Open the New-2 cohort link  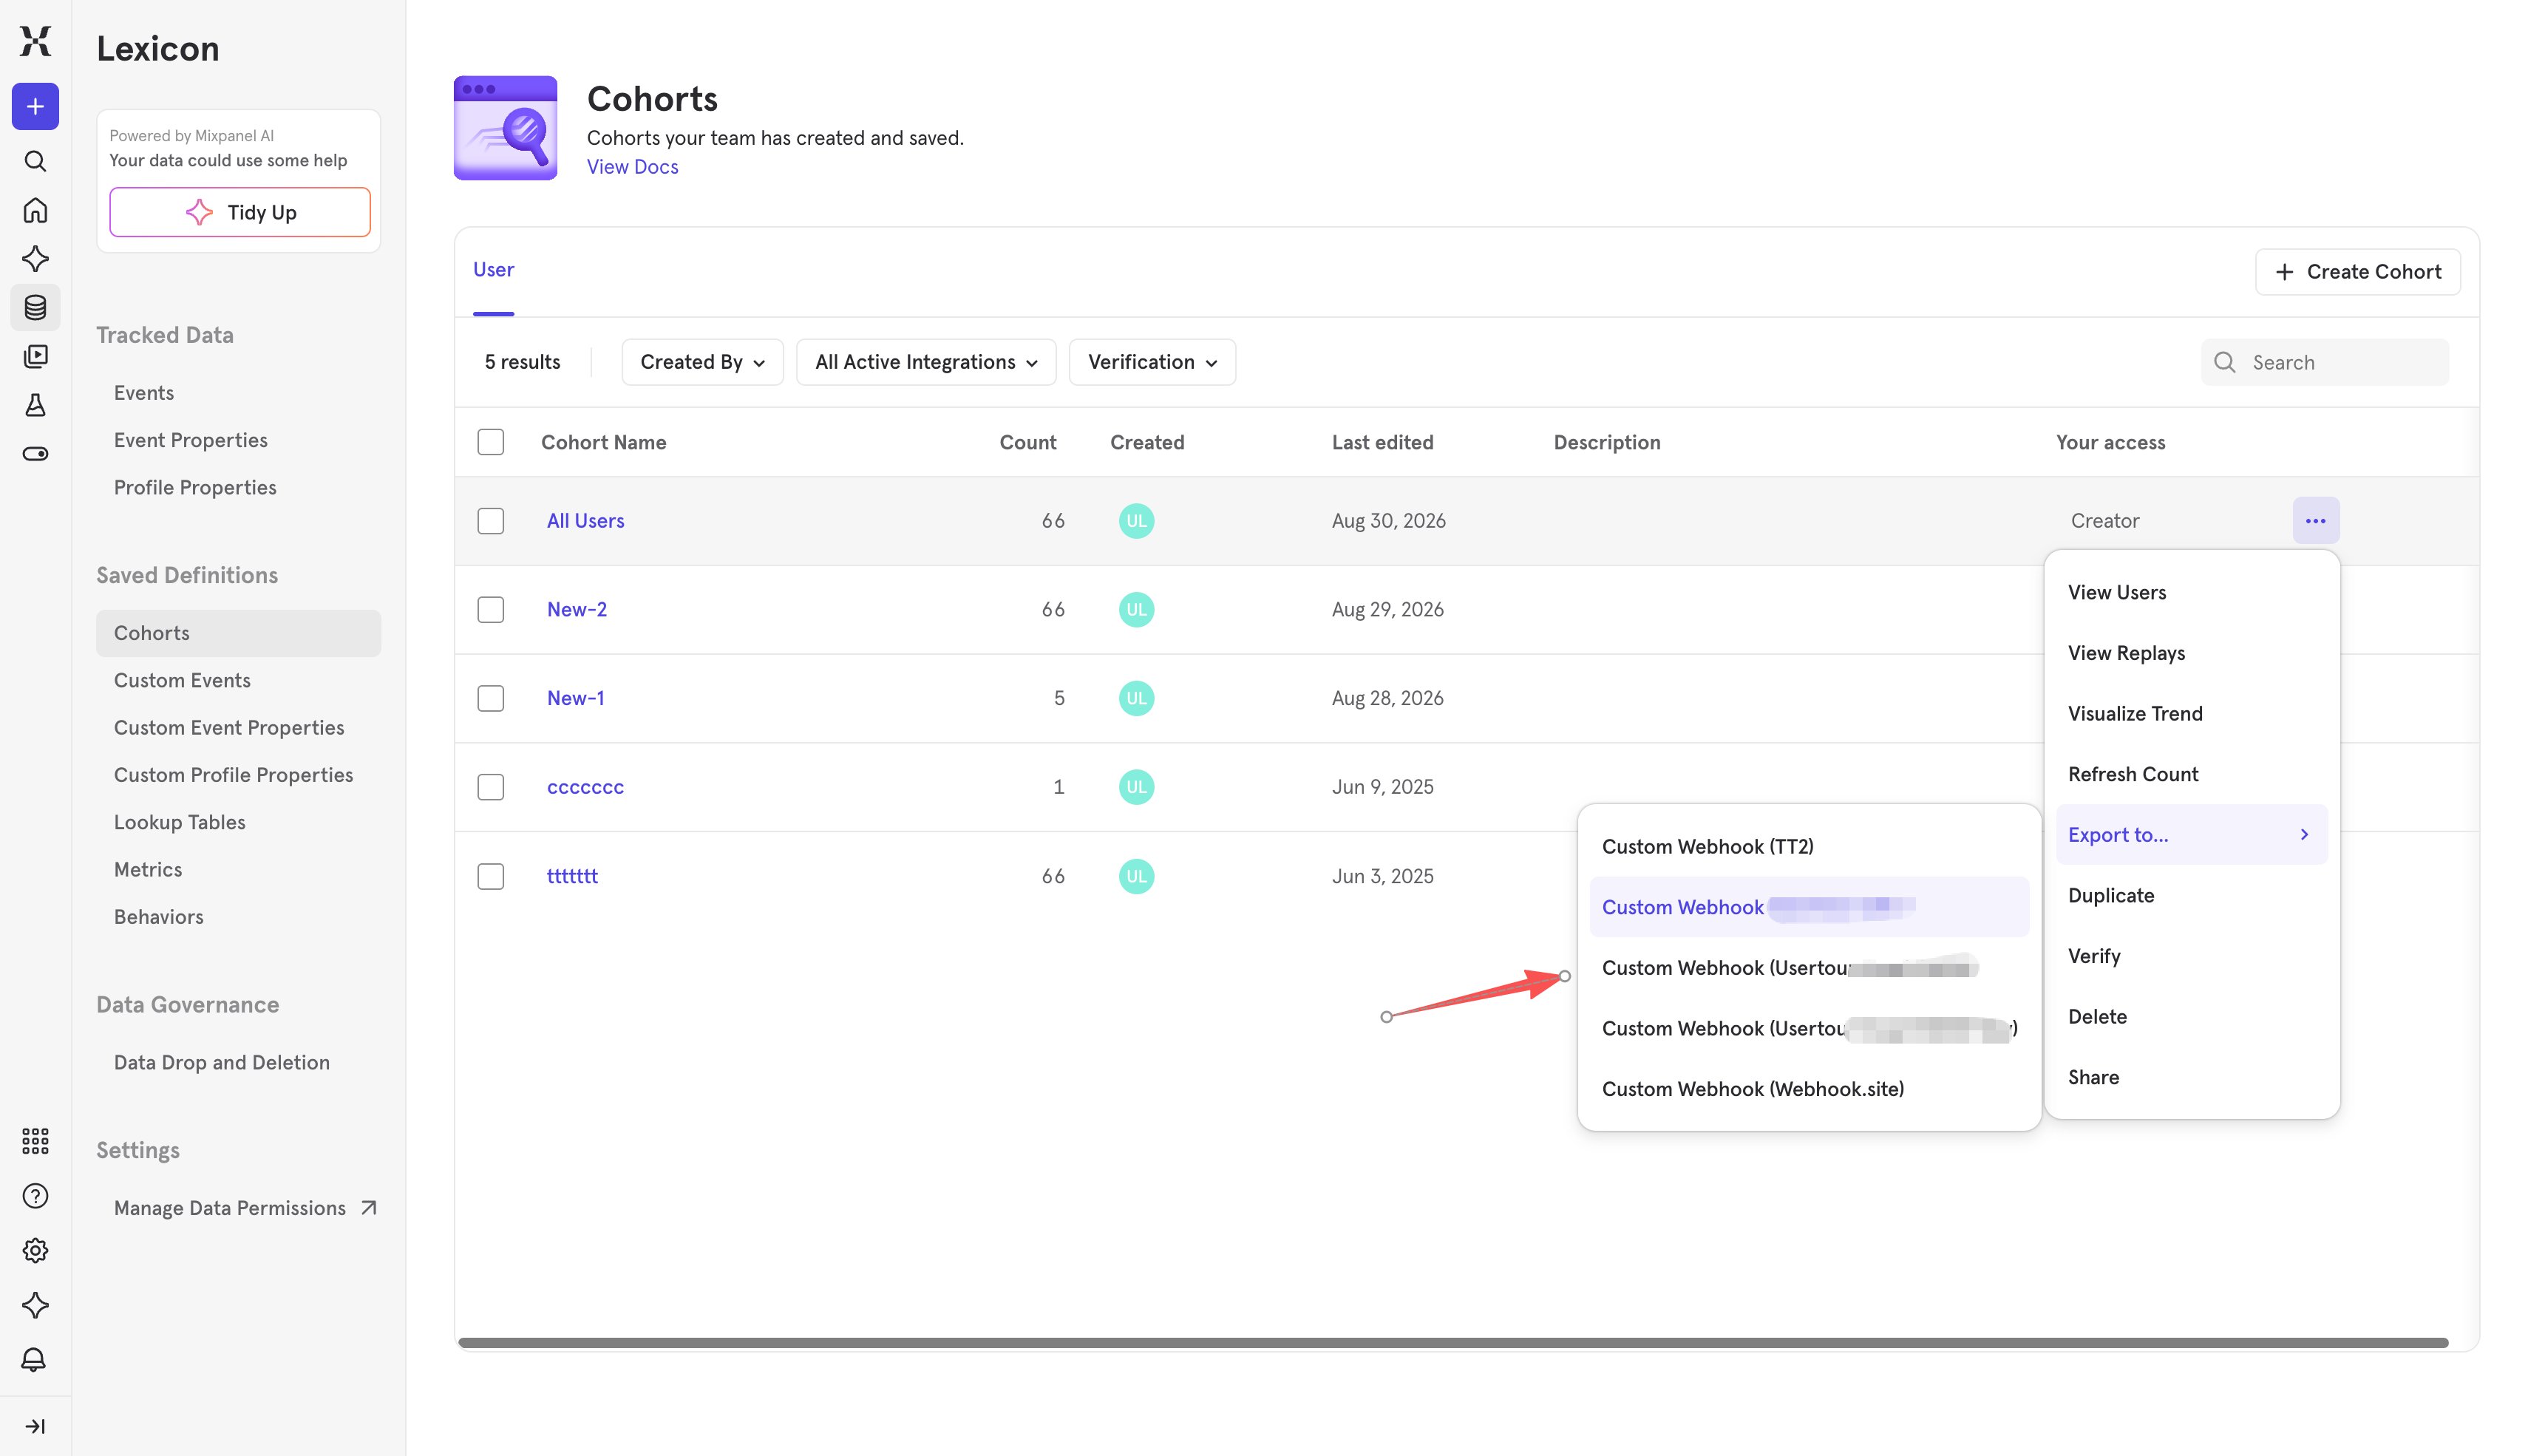point(576,610)
